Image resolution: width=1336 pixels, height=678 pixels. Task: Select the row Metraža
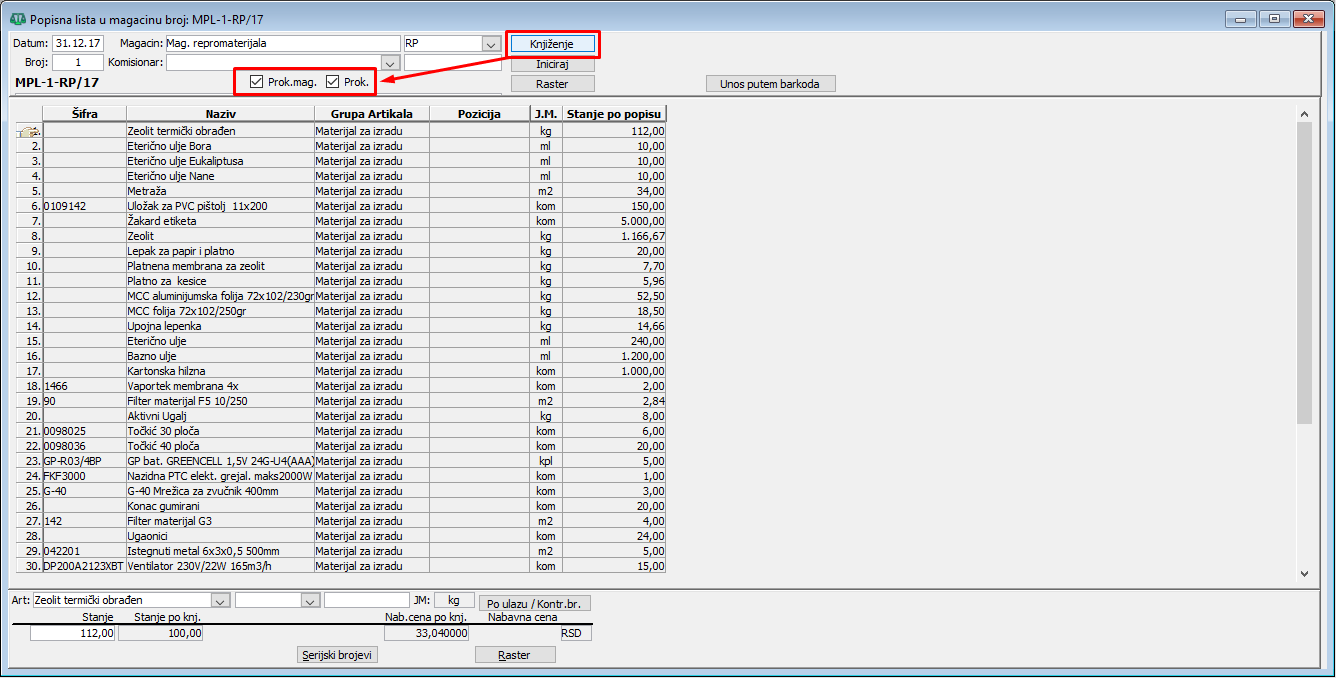point(342,191)
